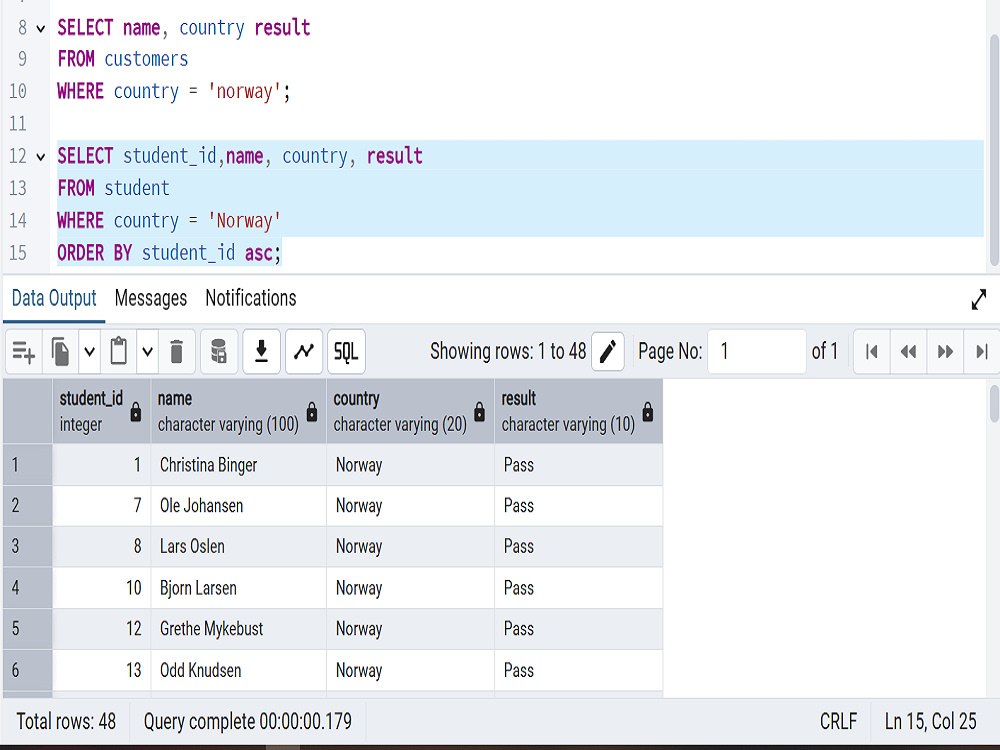Select the top-left corner cell of the grid
1000x750 pixels.
coord(27,411)
